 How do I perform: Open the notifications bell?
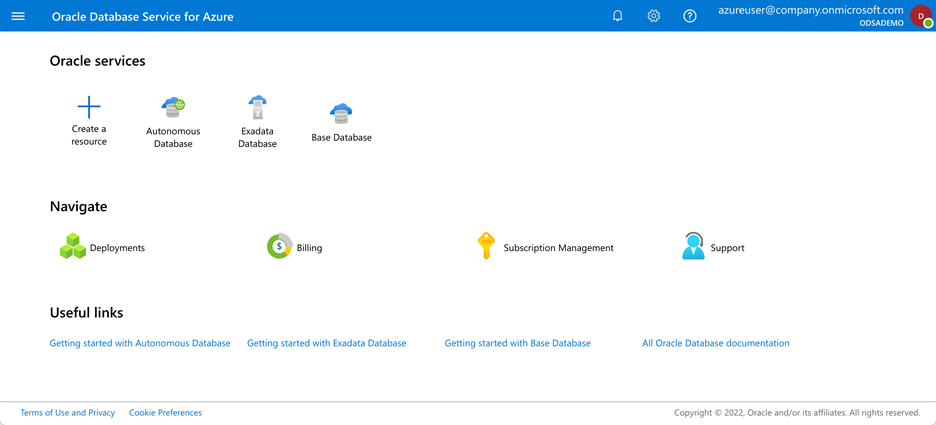coord(618,16)
